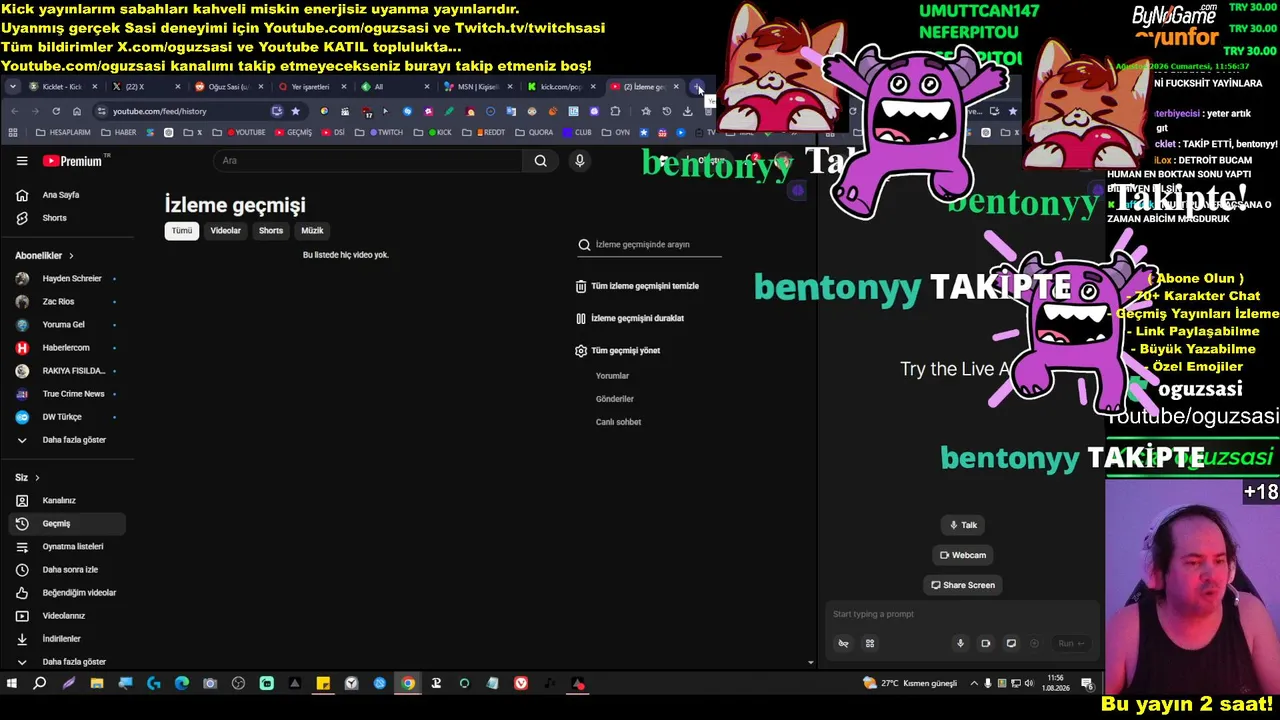Image resolution: width=1280 pixels, height=720 pixels.
Task: Open the Haberlercom channel
Action: 68,348
